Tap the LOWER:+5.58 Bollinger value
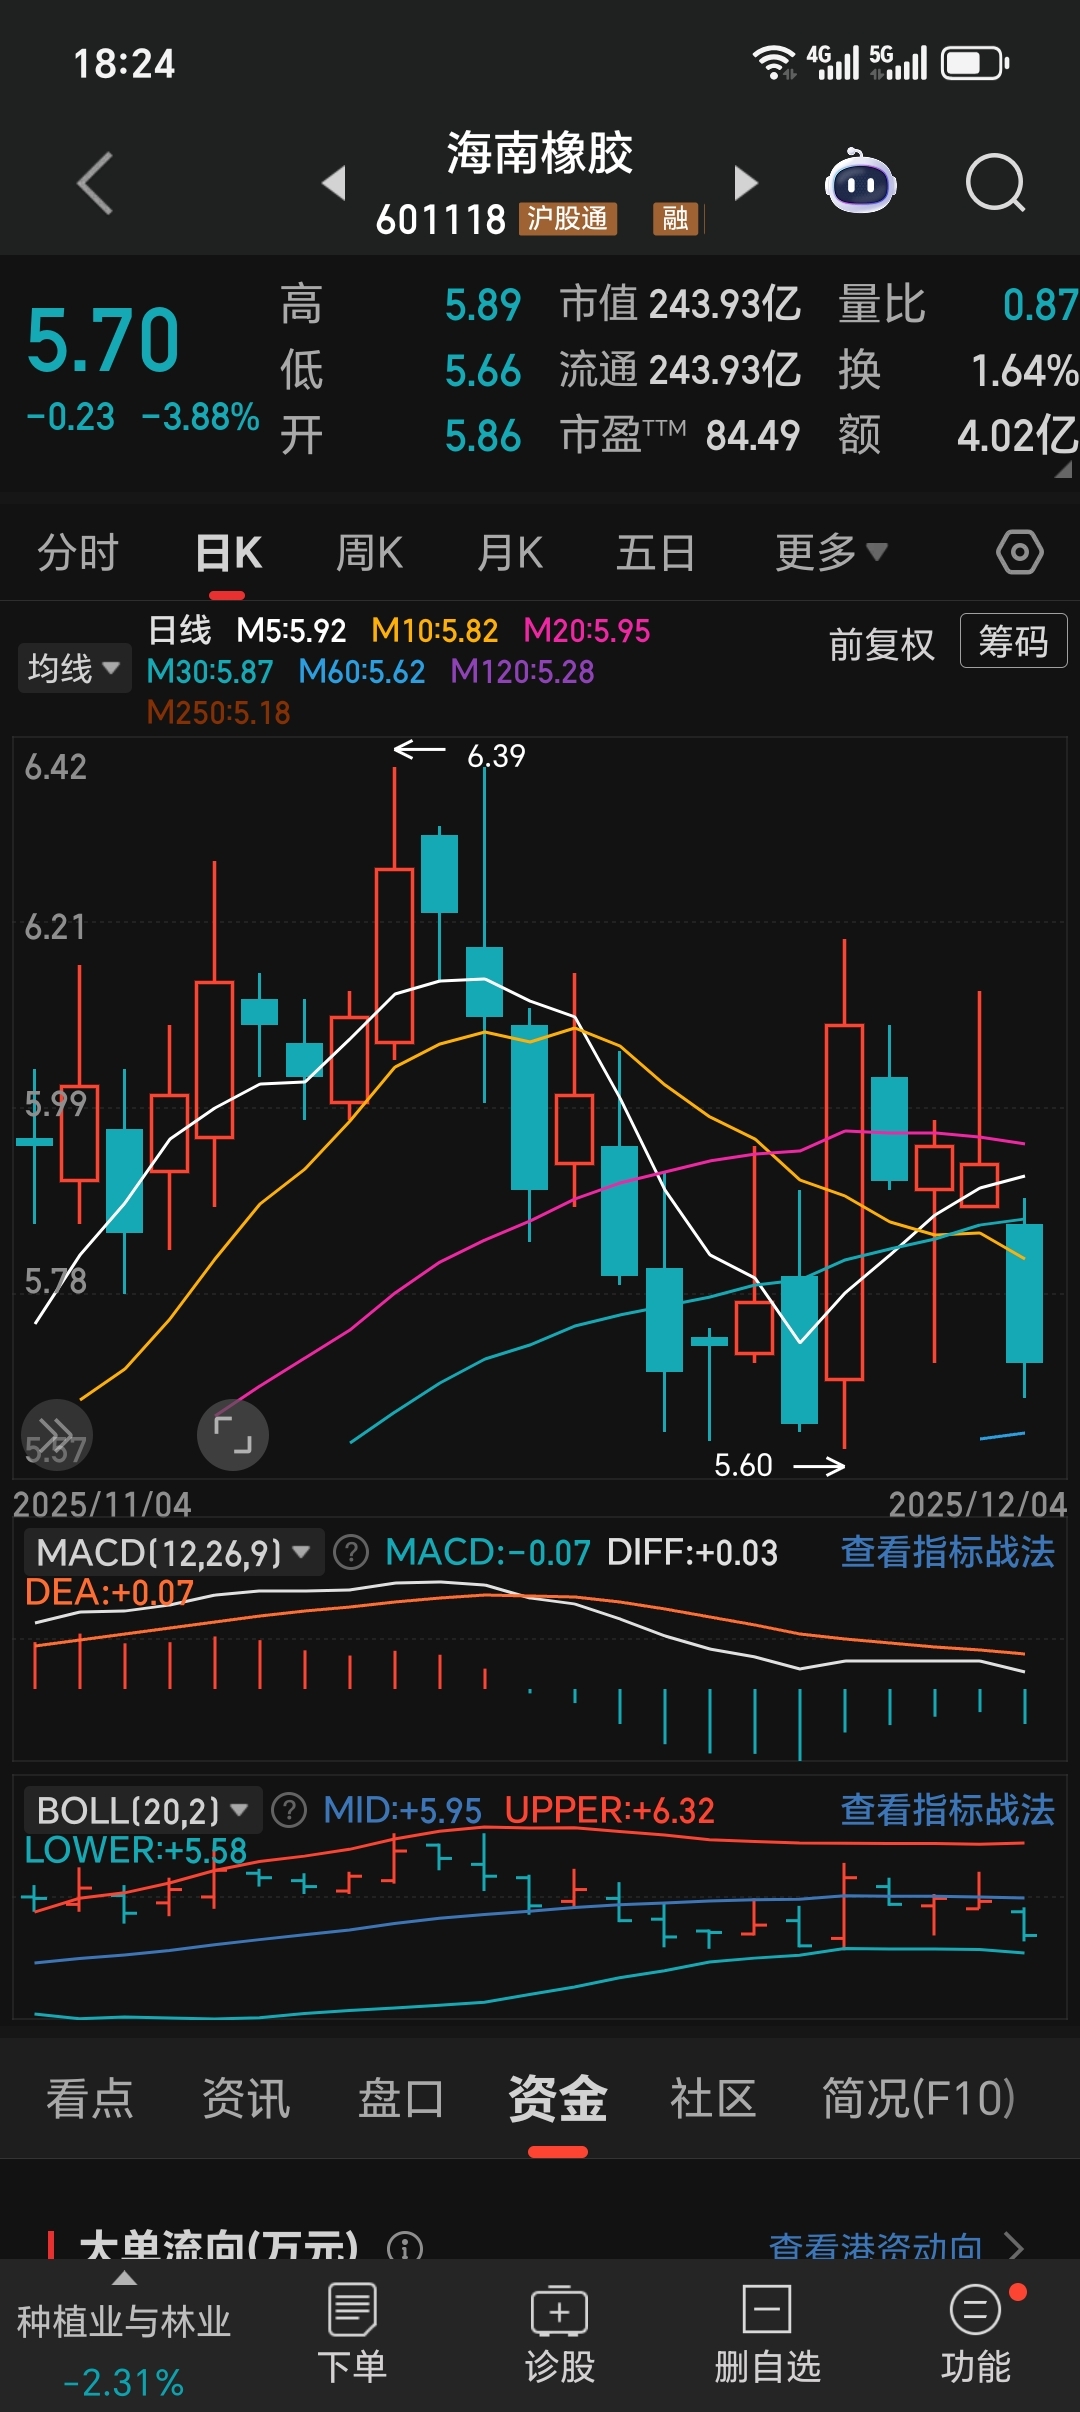The image size is (1080, 2412). [135, 1850]
